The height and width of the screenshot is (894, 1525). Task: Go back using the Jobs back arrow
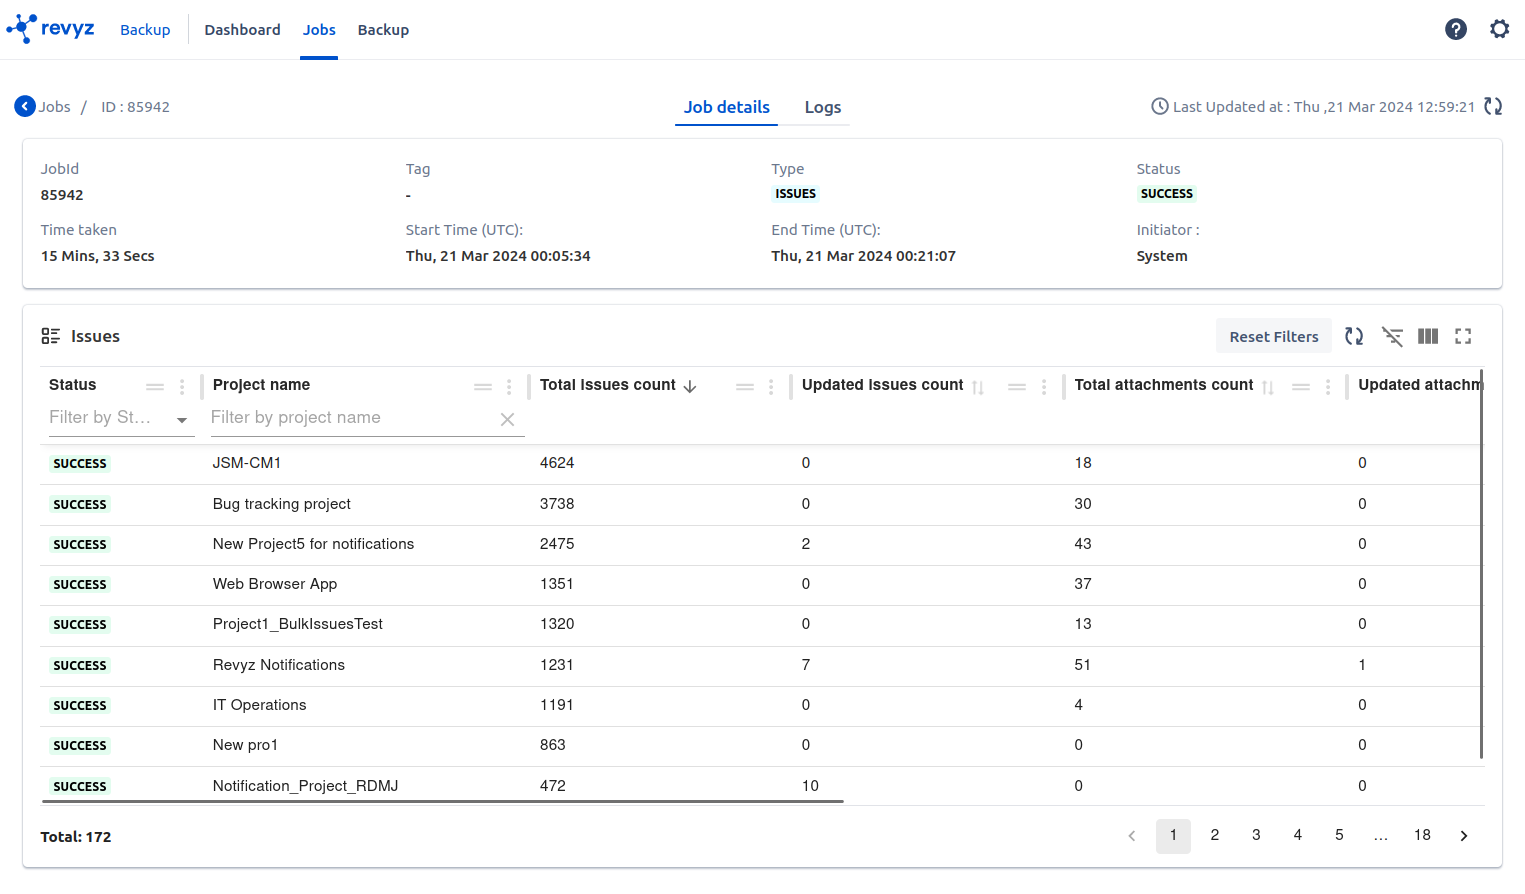click(25, 106)
